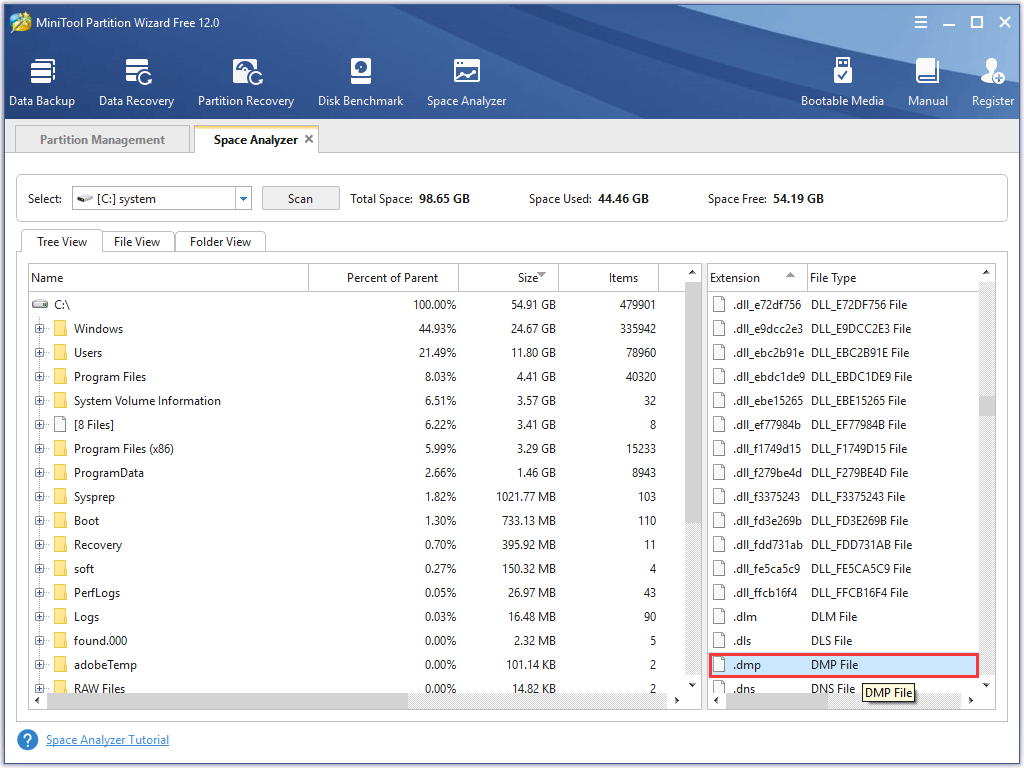Click the soft folder icon
Viewport: 1024px width, 768px height.
[60, 569]
